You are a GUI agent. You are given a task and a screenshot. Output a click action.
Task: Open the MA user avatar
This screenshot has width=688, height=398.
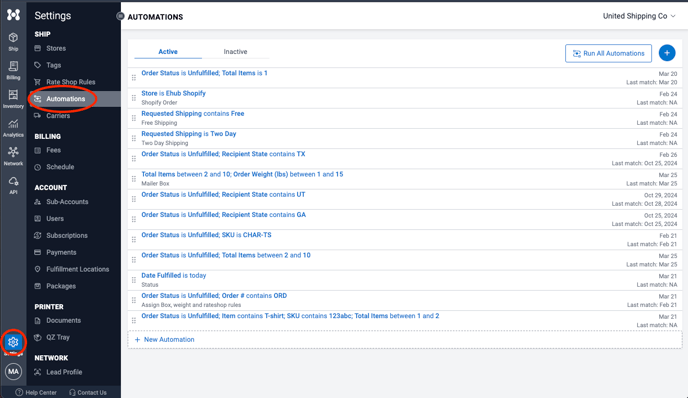tap(13, 372)
